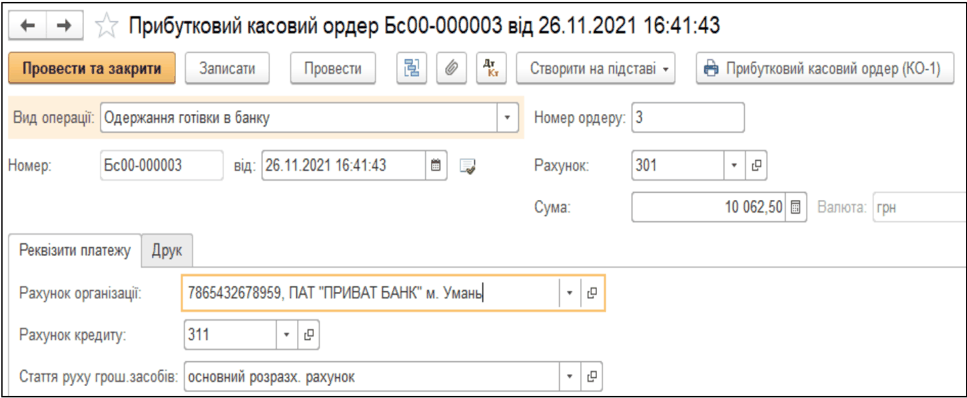Click the date field 26.11.2021 16:41:43

pos(344,166)
